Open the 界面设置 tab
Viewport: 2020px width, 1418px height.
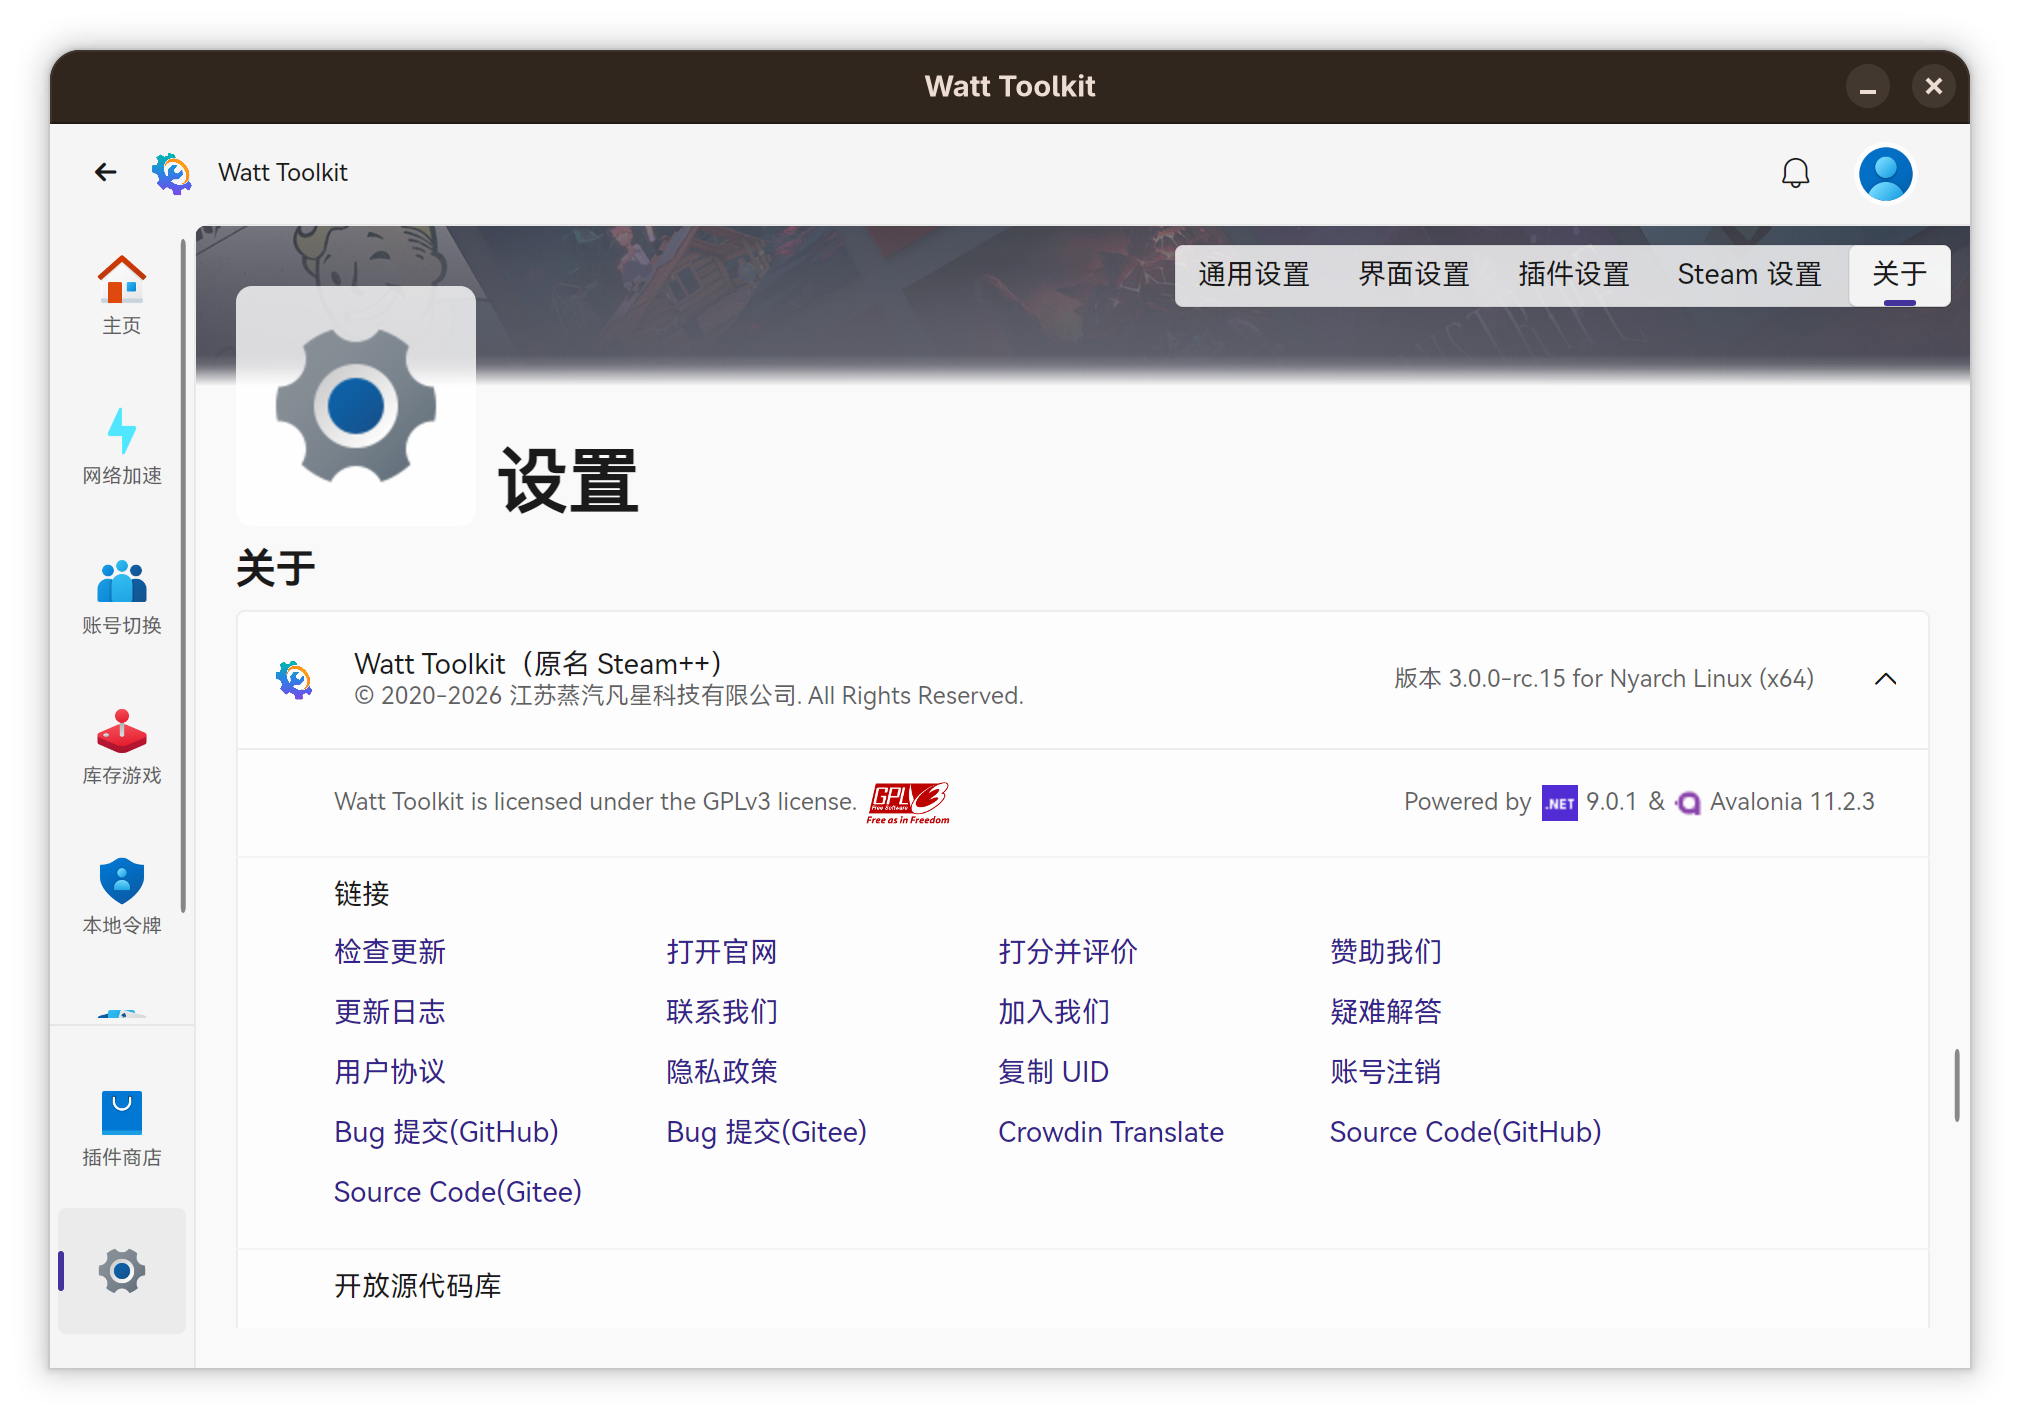tap(1413, 274)
